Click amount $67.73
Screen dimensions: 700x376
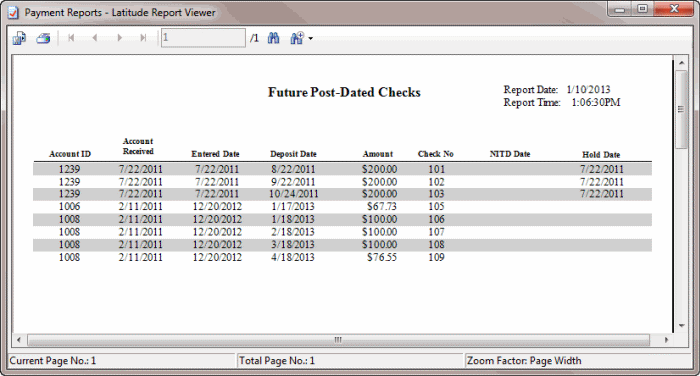[x=382, y=206]
